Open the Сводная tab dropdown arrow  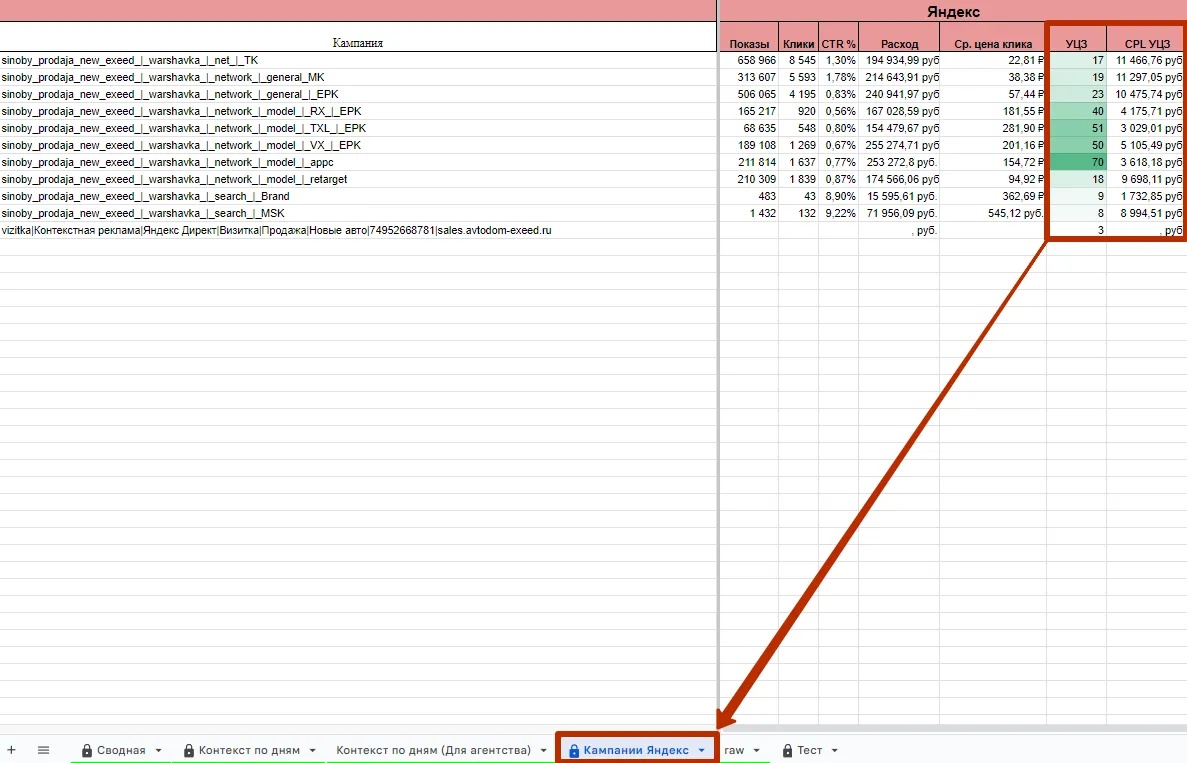point(159,750)
